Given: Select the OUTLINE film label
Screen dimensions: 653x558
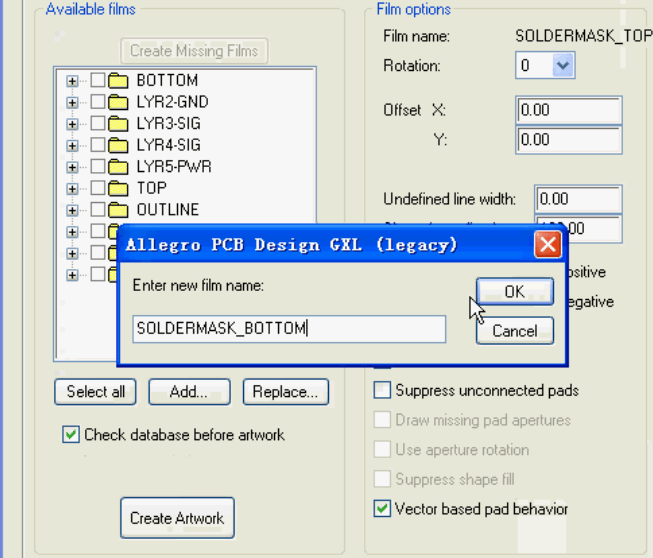Looking at the screenshot, I should (168, 210).
